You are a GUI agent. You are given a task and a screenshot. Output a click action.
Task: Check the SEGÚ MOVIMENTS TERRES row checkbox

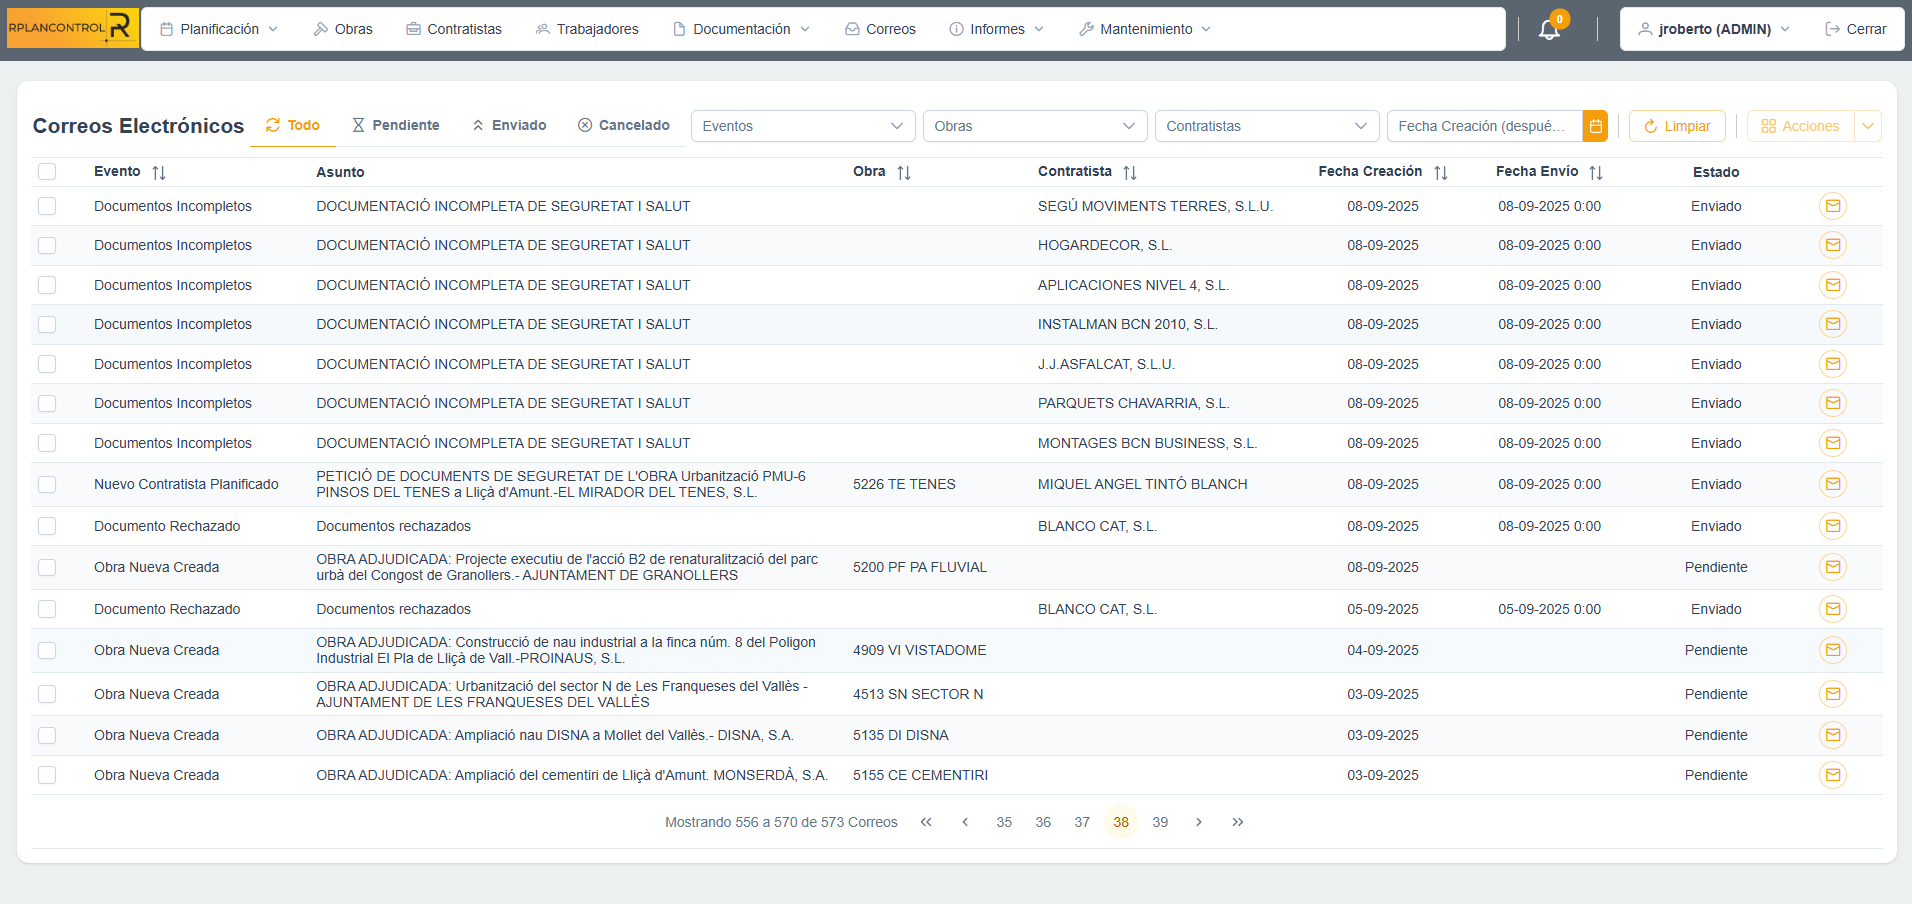pos(47,206)
